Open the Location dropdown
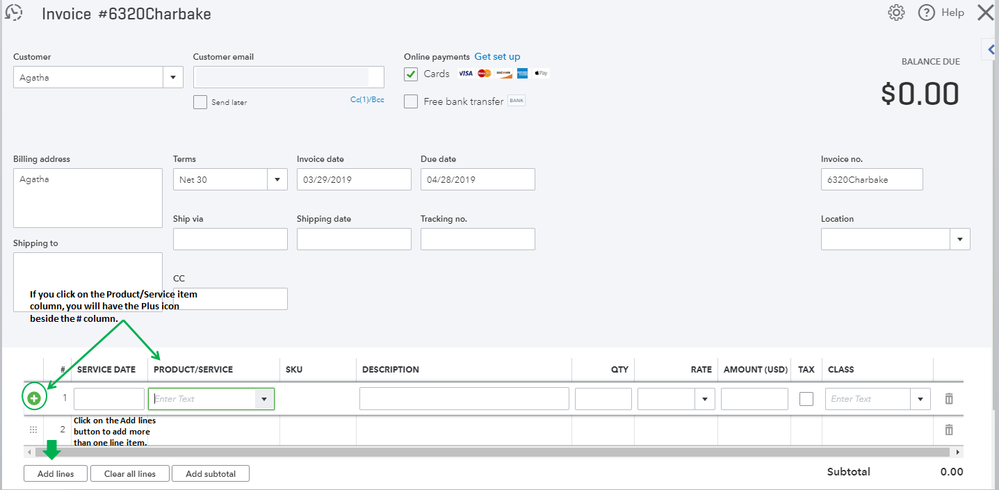This screenshot has width=999, height=490. pyautogui.click(x=959, y=239)
